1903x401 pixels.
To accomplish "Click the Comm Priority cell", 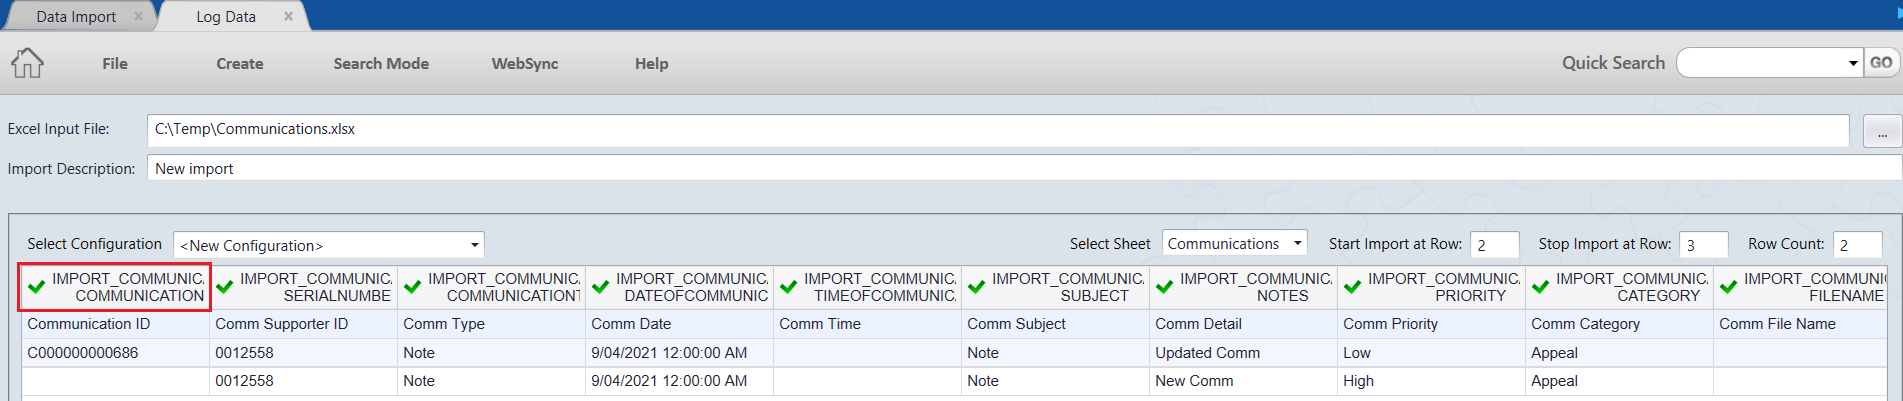I will tap(1431, 324).
